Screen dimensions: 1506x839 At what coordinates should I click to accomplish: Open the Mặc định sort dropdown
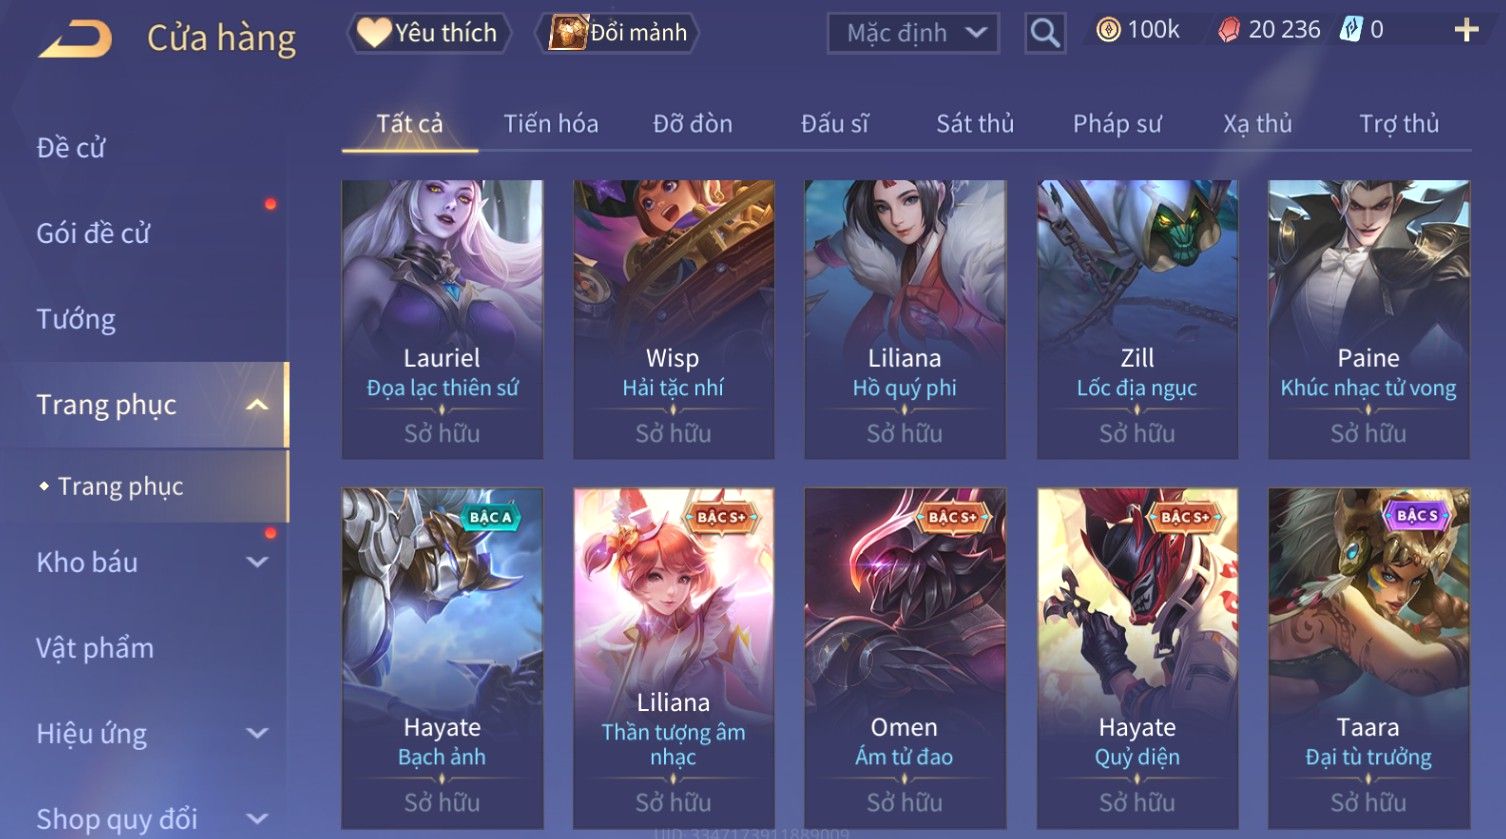[913, 33]
